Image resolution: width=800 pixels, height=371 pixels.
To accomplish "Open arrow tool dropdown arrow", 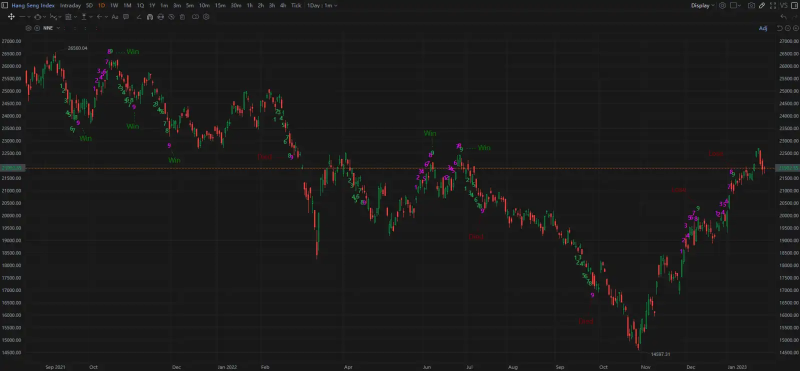I will point(106,17).
